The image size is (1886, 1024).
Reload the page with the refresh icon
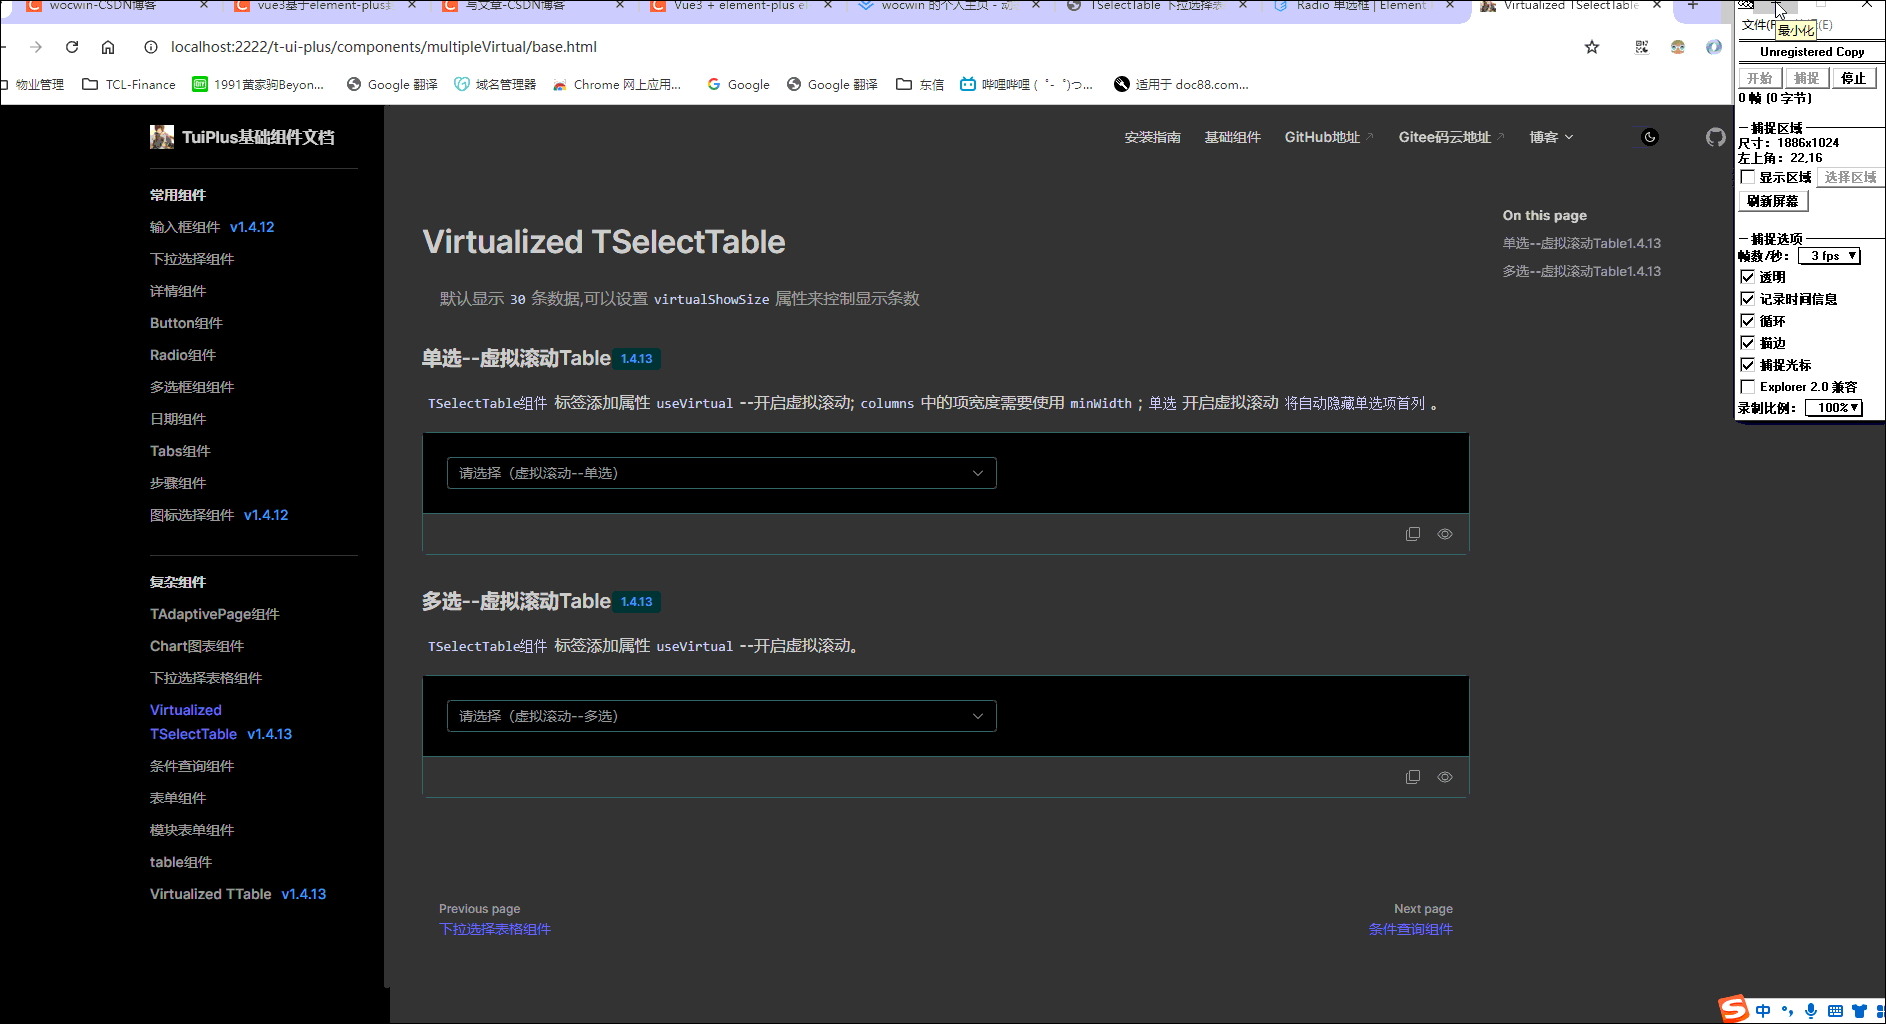click(x=70, y=46)
